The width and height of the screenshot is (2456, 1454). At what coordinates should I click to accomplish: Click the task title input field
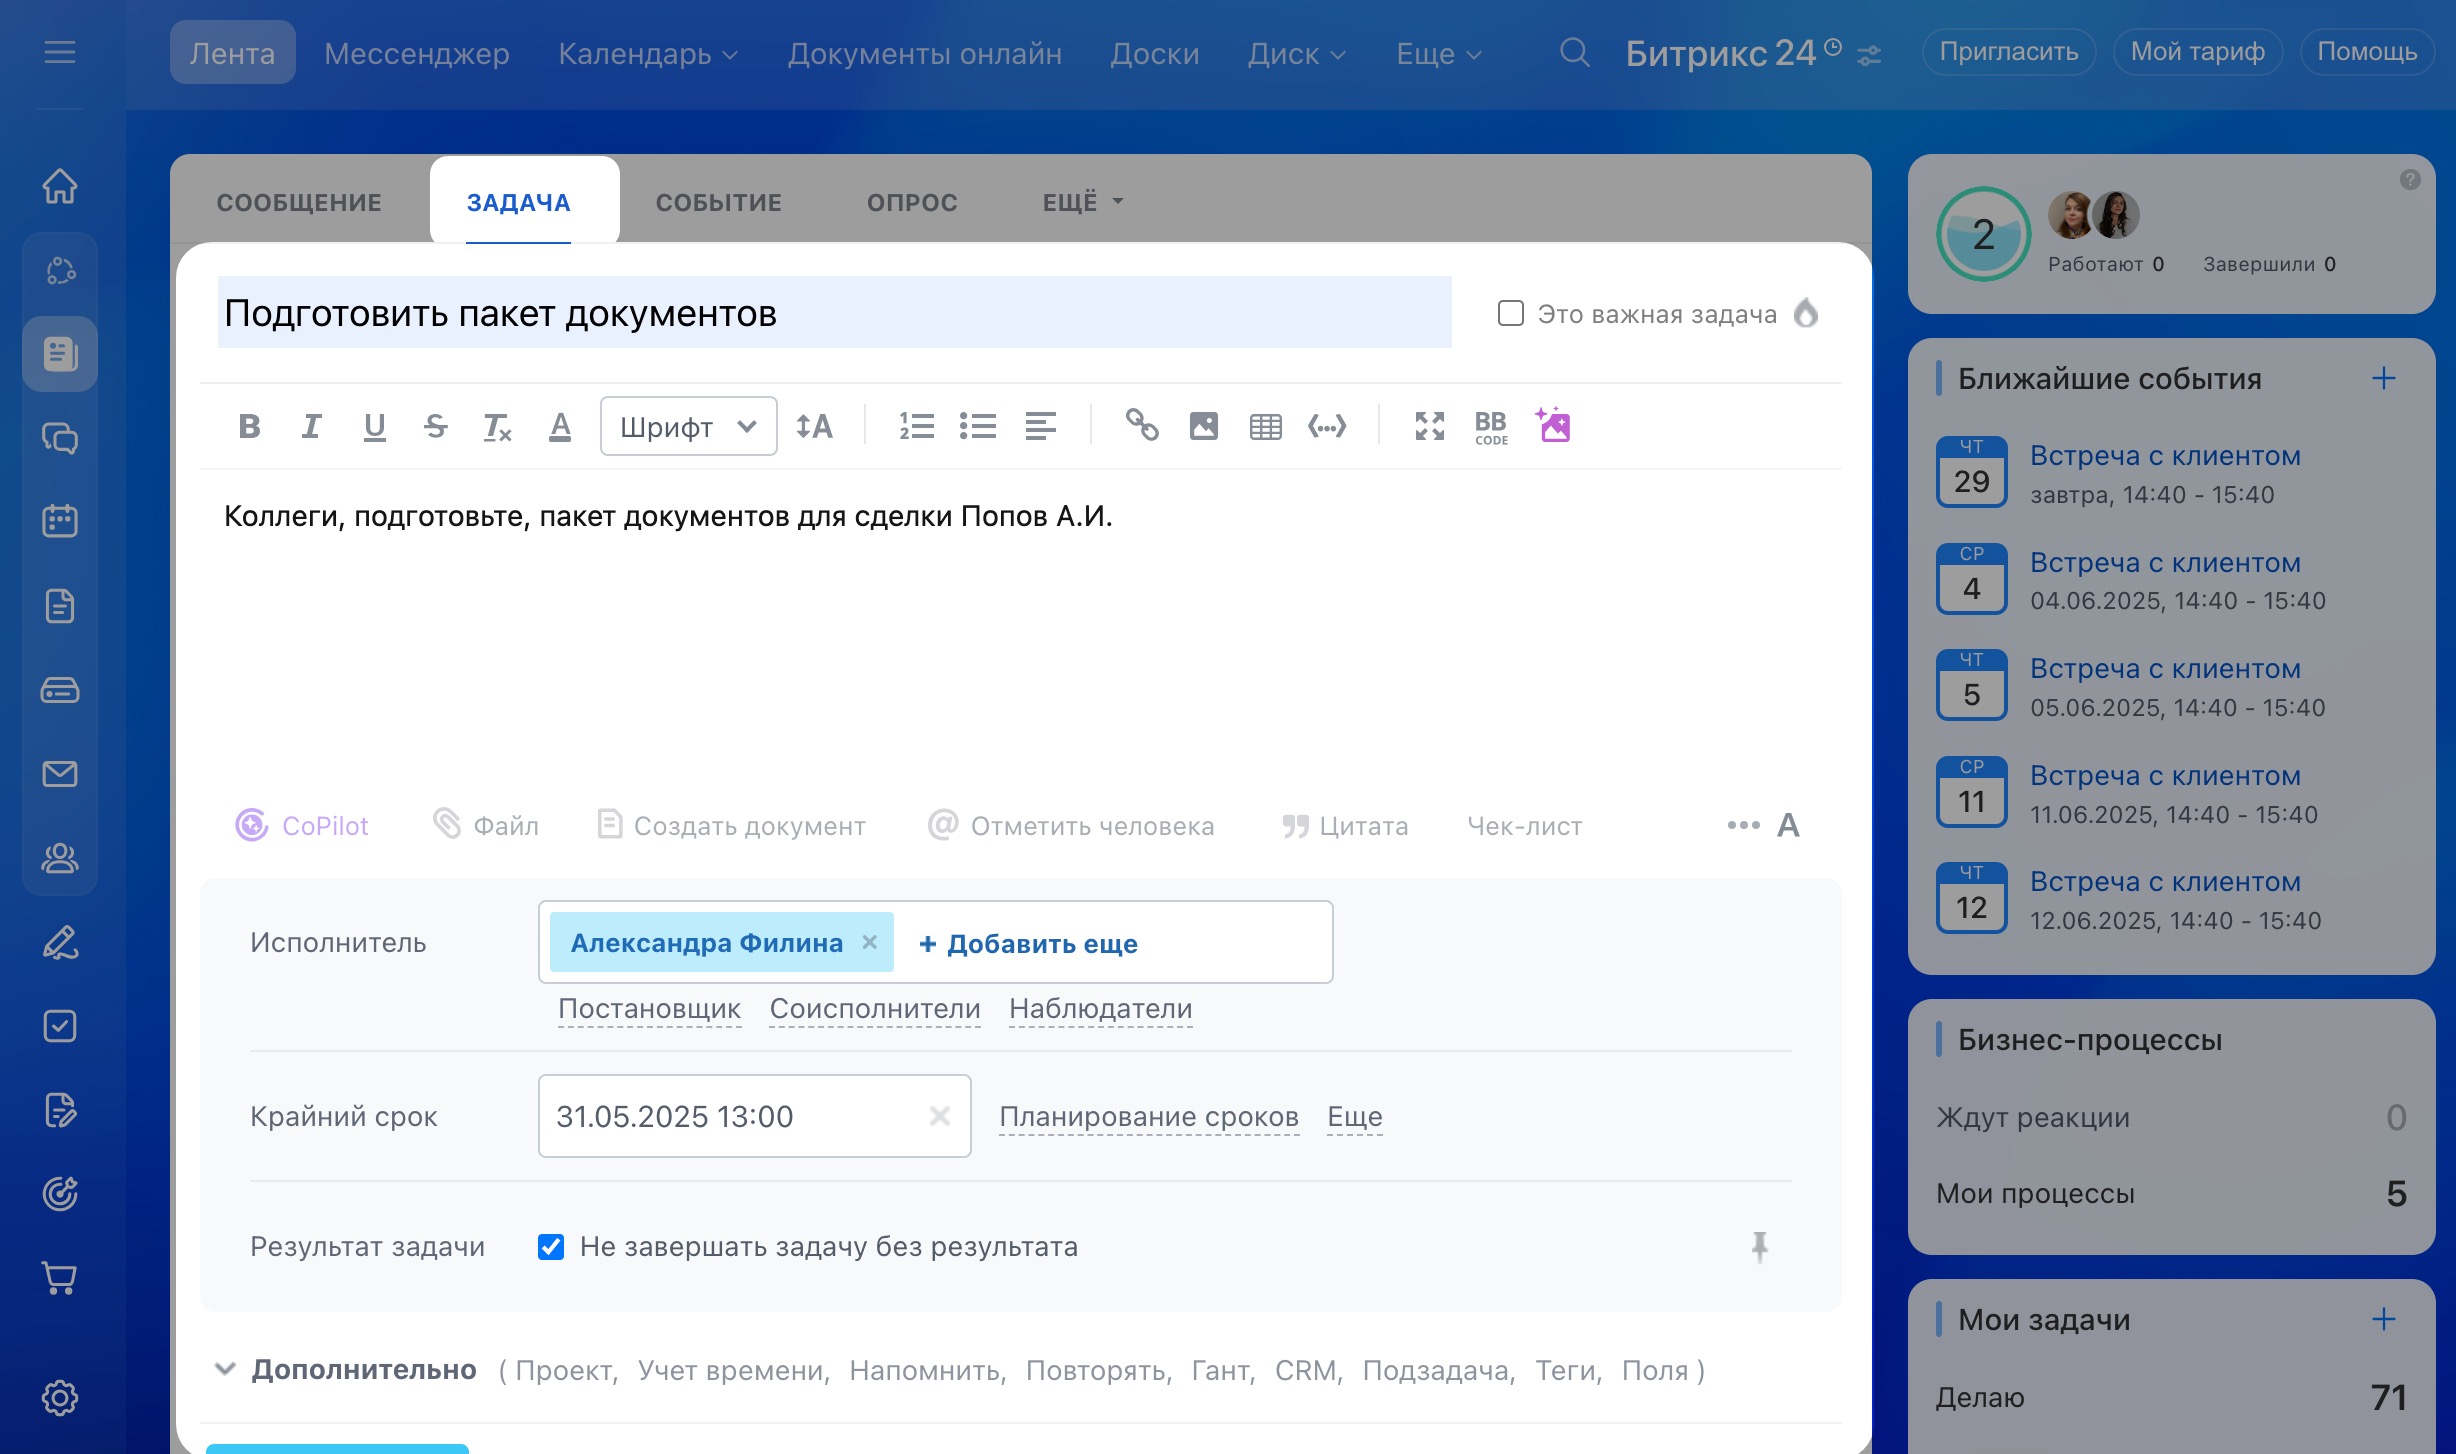point(835,313)
